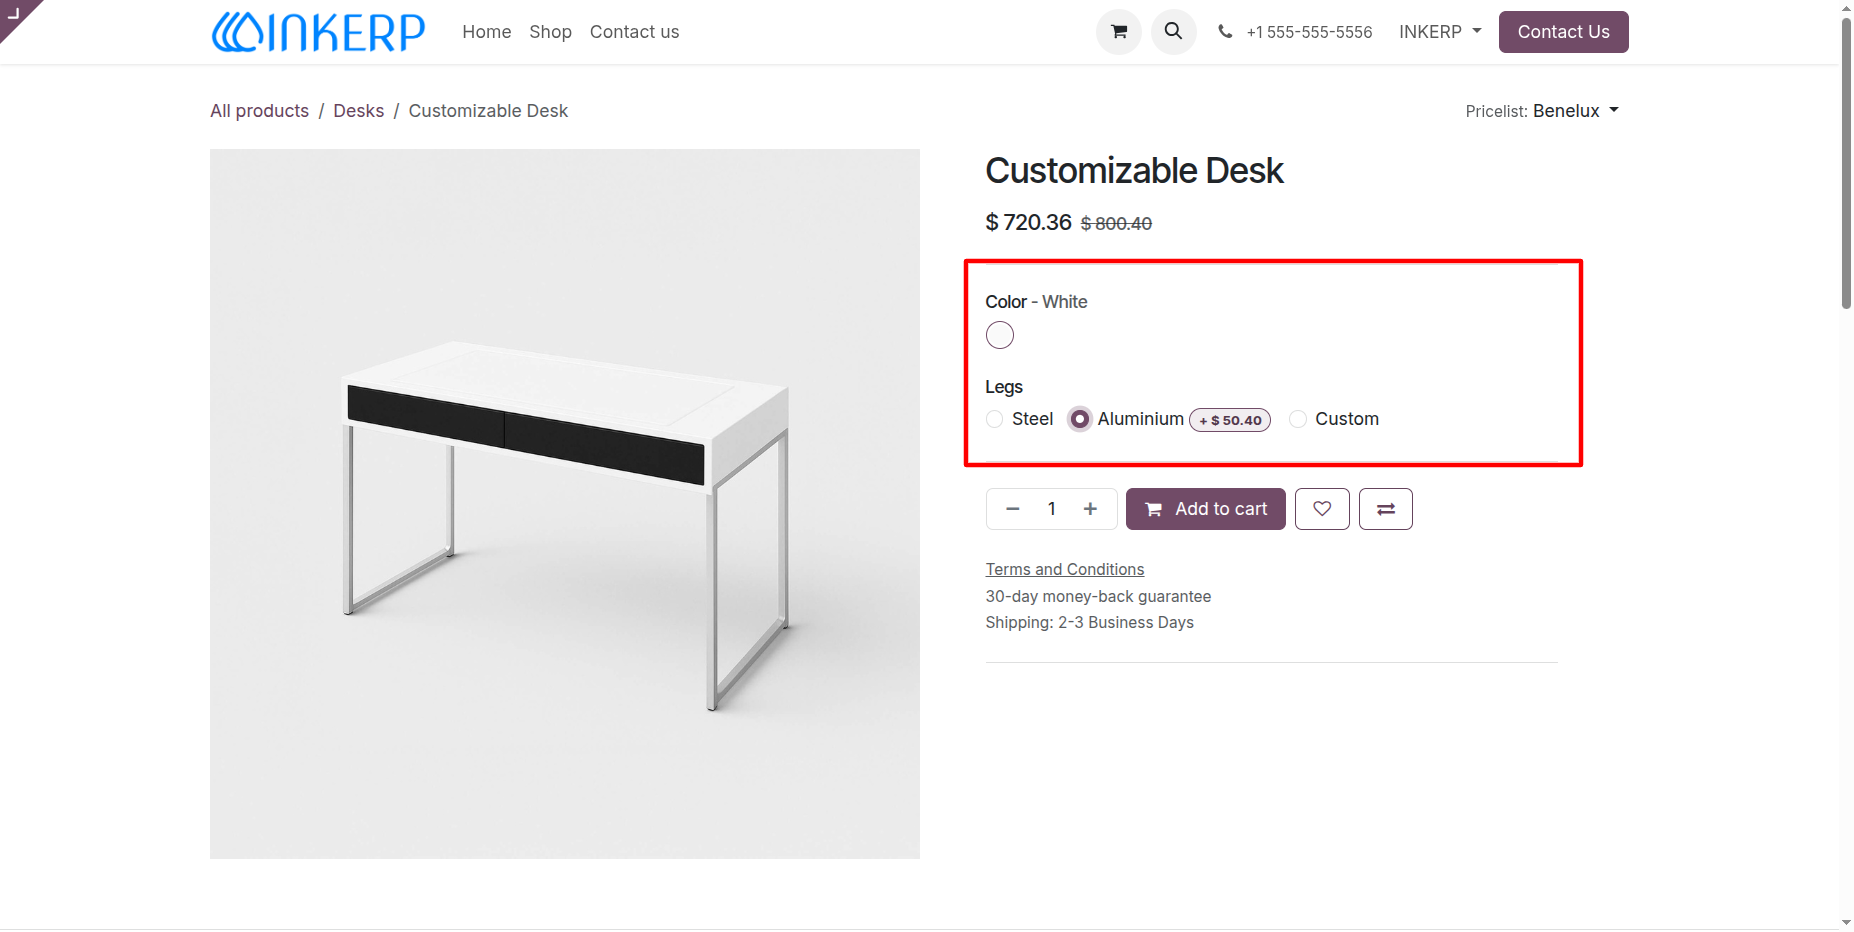Click Add to cart button
Image resolution: width=1854 pixels, height=932 pixels.
(x=1206, y=509)
